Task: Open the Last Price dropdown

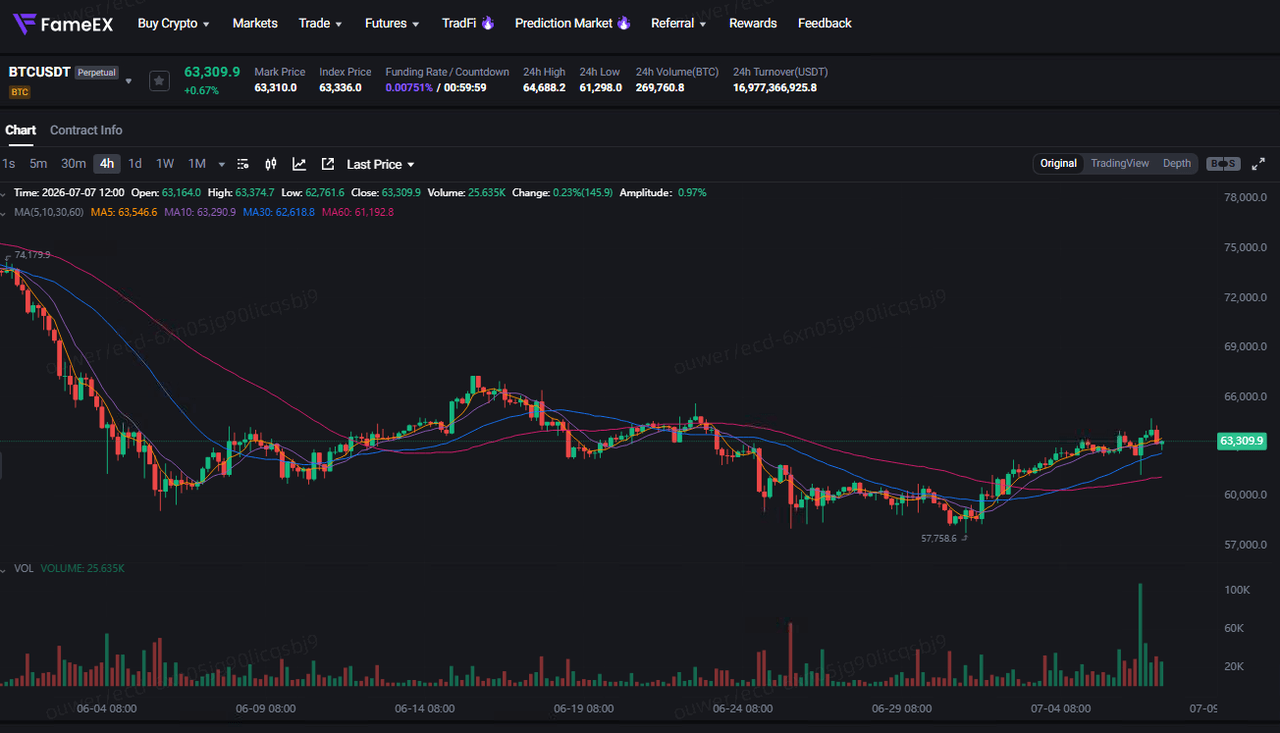Action: click(x=380, y=164)
